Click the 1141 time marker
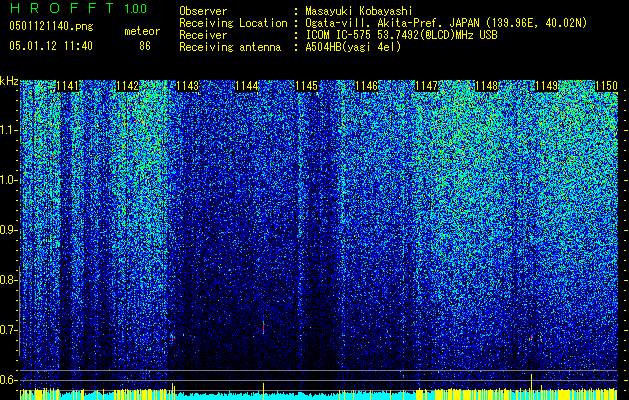629x400 pixels. pyautogui.click(x=67, y=86)
